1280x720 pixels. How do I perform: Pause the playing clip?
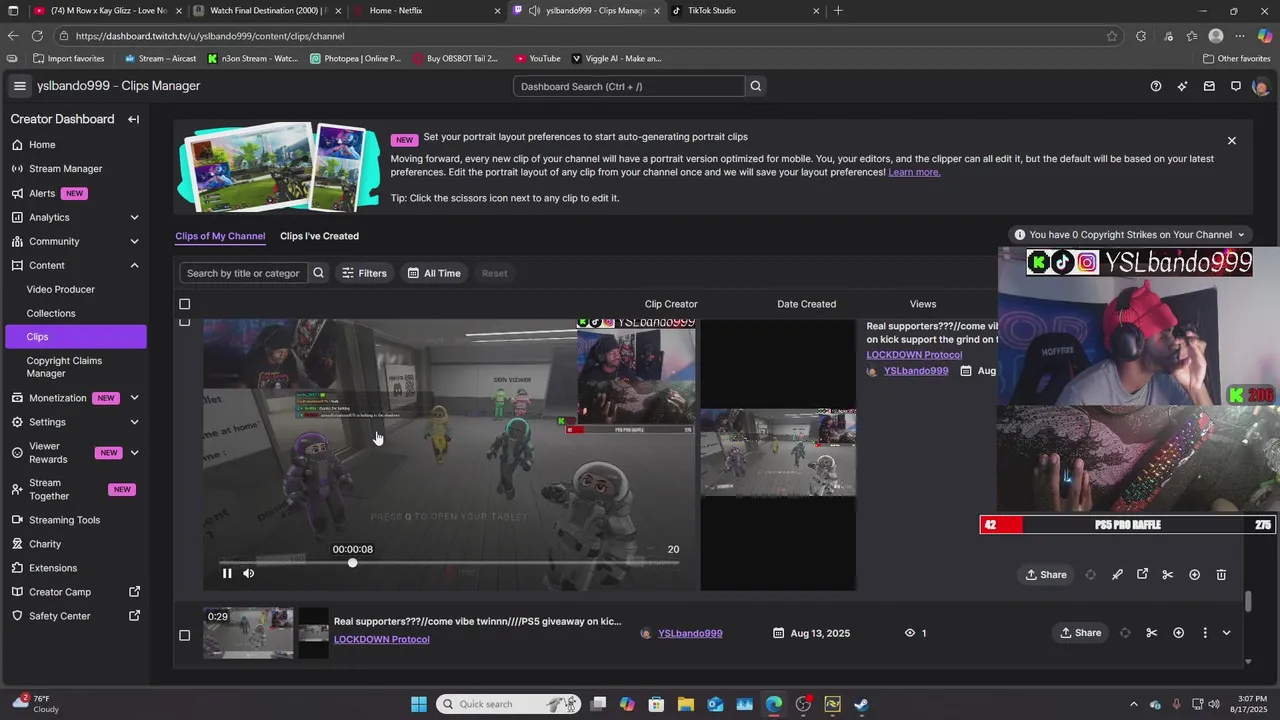click(227, 573)
